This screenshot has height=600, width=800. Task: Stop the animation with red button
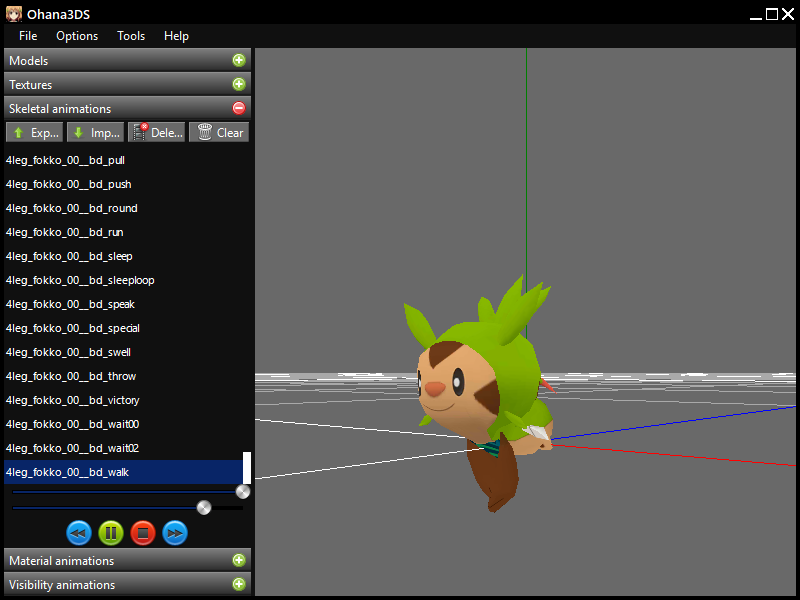point(143,533)
